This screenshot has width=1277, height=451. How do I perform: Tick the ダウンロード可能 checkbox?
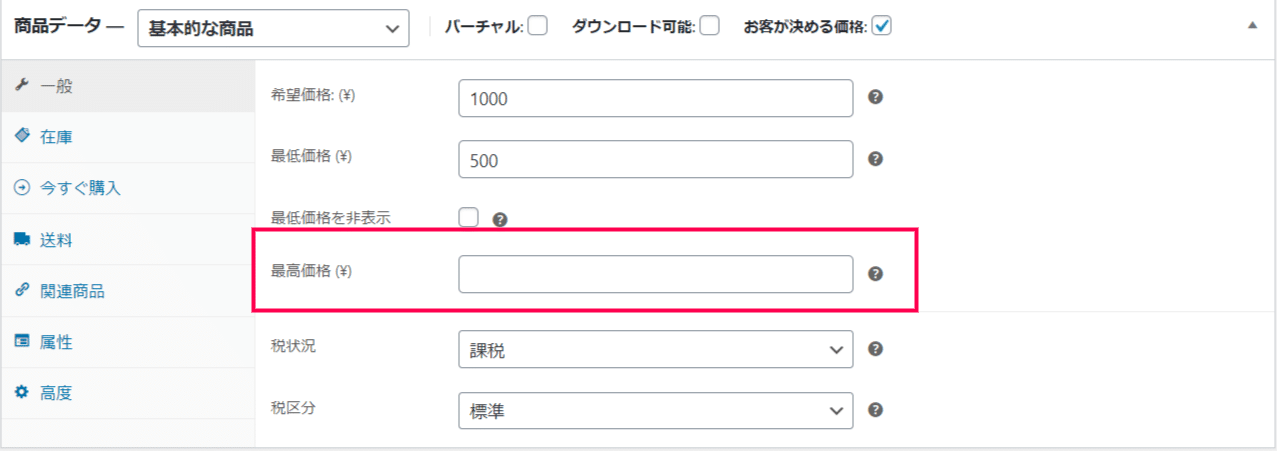pyautogui.click(x=710, y=27)
